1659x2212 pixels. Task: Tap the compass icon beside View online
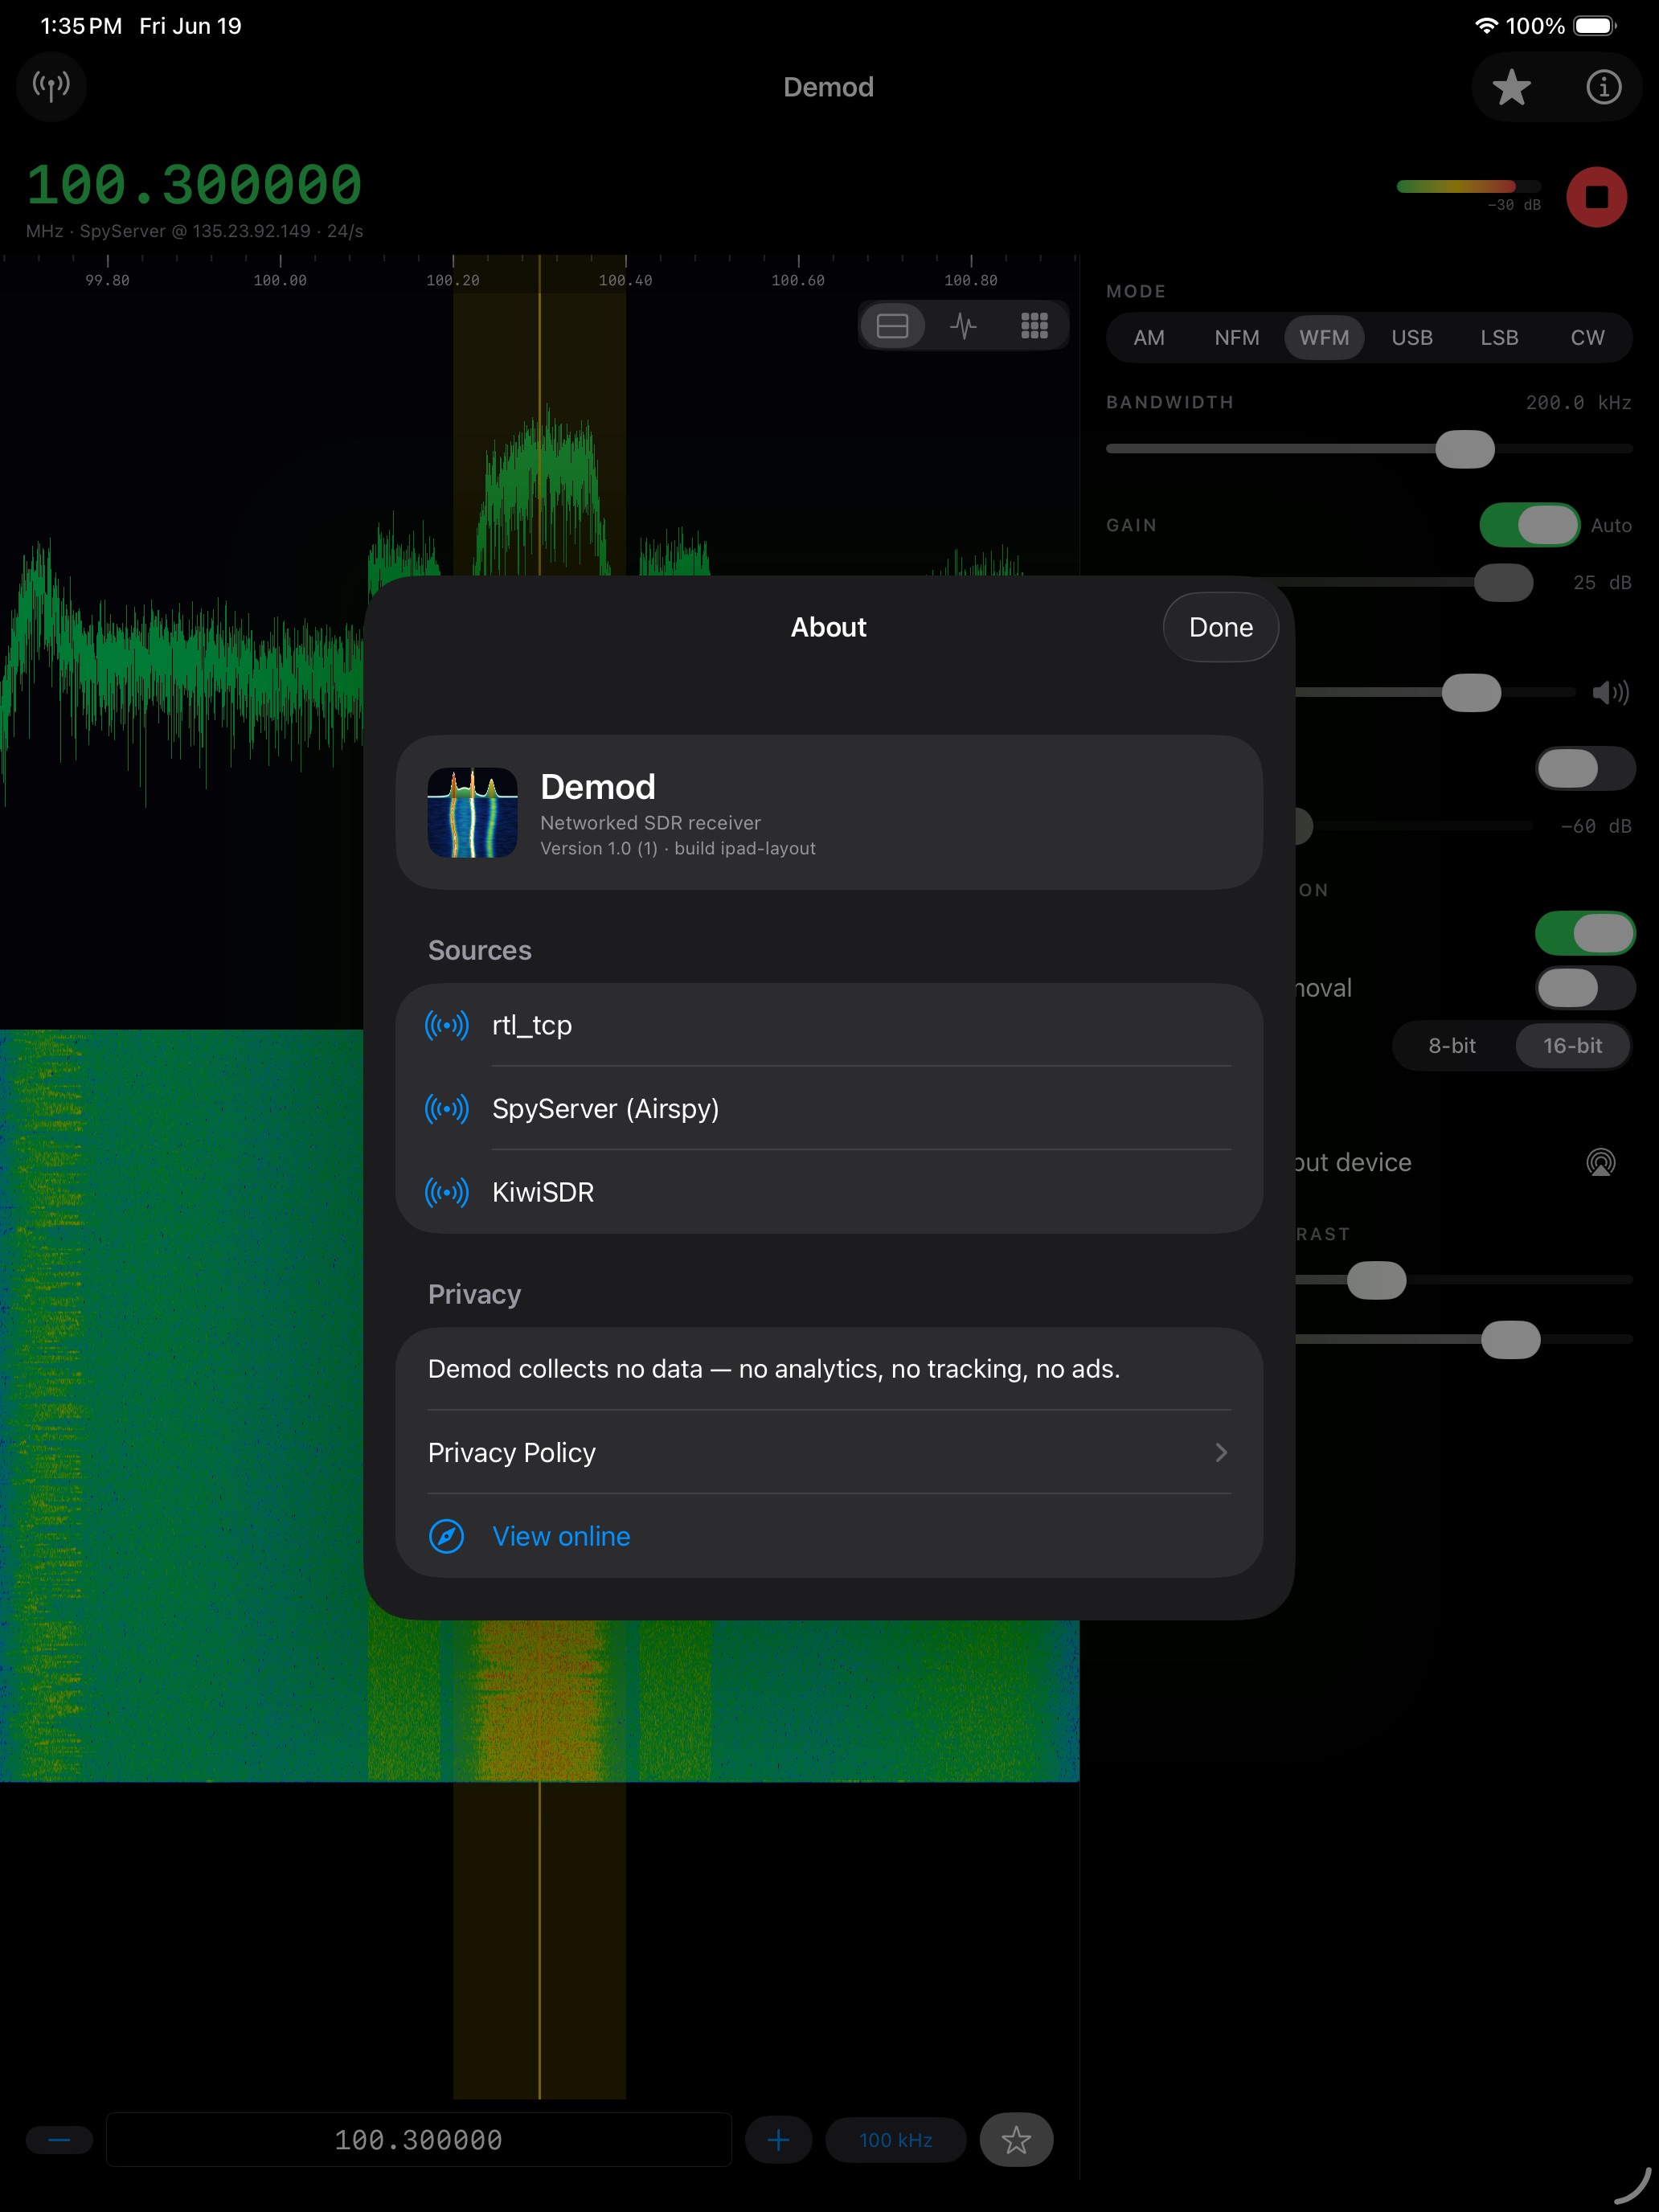pyautogui.click(x=446, y=1536)
